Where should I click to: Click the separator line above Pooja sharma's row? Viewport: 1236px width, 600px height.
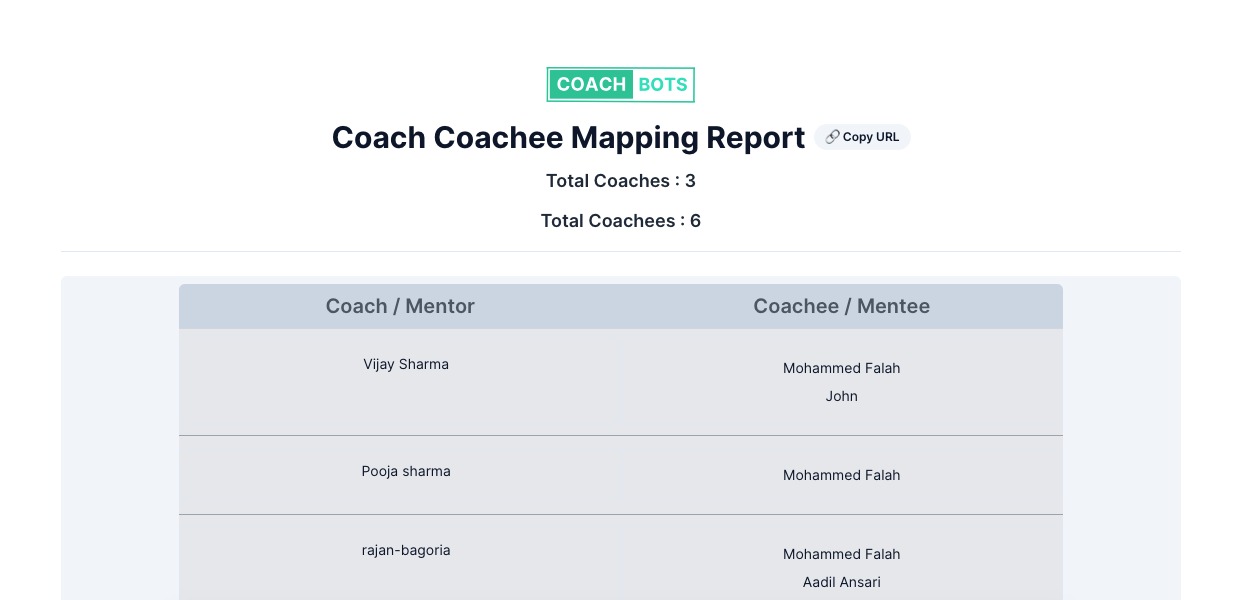pos(620,435)
